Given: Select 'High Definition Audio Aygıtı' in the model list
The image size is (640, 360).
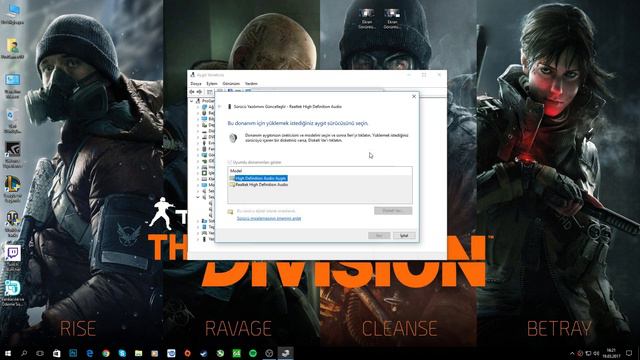Looking at the screenshot, I should pos(261,178).
